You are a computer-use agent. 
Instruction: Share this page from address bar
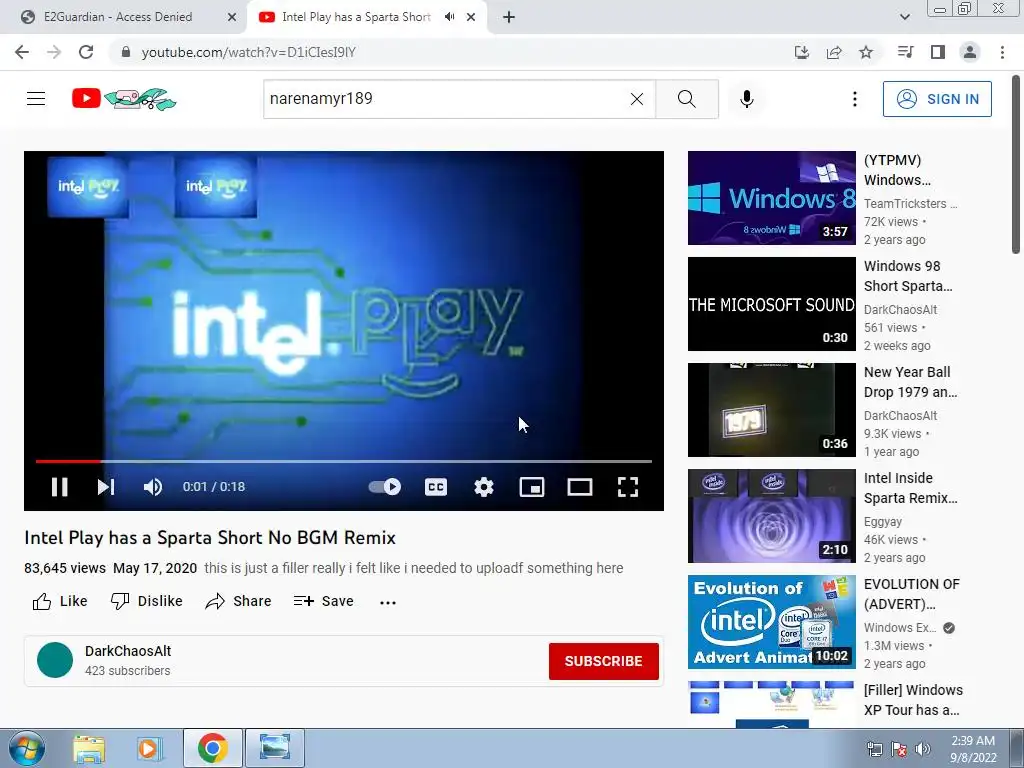coord(834,52)
